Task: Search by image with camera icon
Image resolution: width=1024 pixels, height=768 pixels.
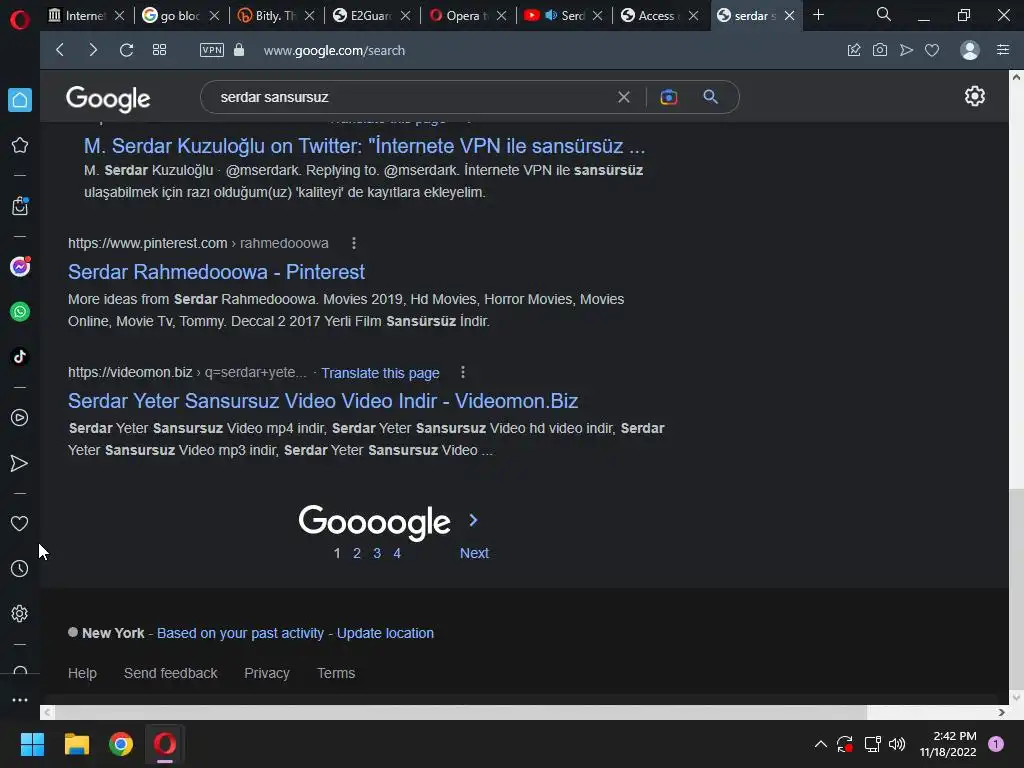Action: coord(669,97)
